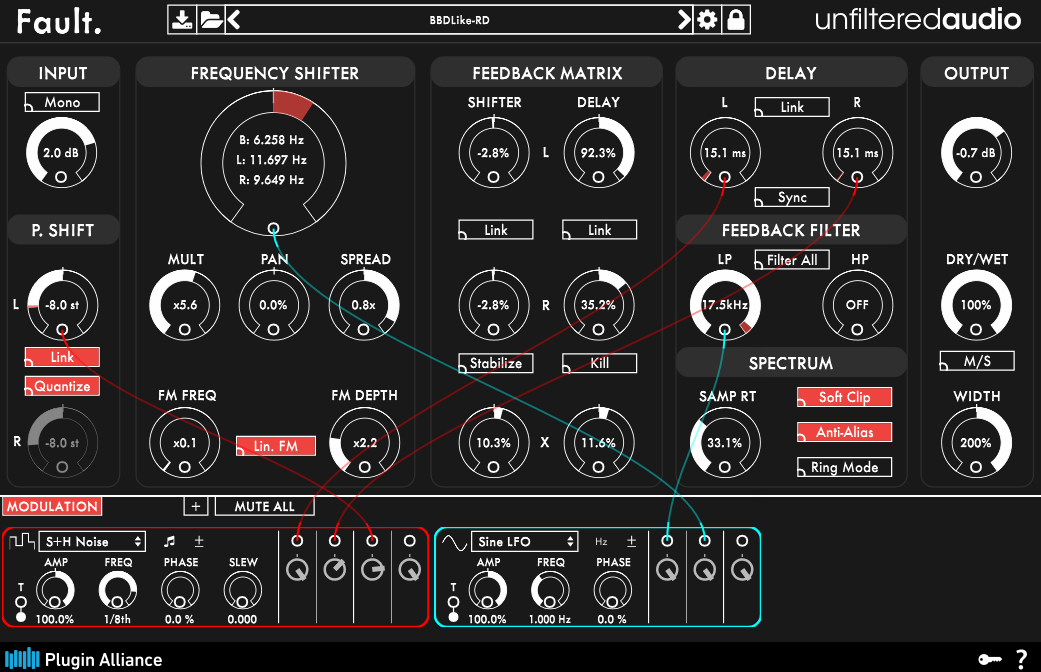Click the preset lock icon

(x=736, y=19)
